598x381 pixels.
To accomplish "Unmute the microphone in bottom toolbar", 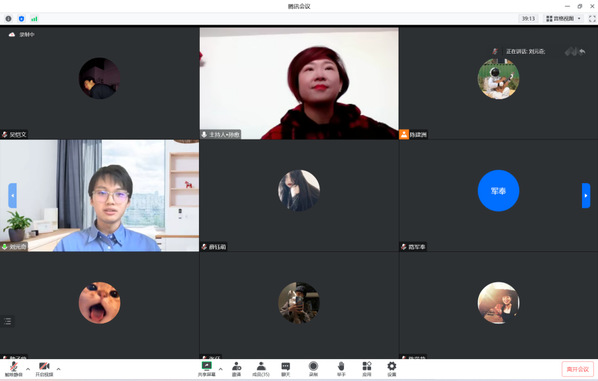I will point(14,369).
